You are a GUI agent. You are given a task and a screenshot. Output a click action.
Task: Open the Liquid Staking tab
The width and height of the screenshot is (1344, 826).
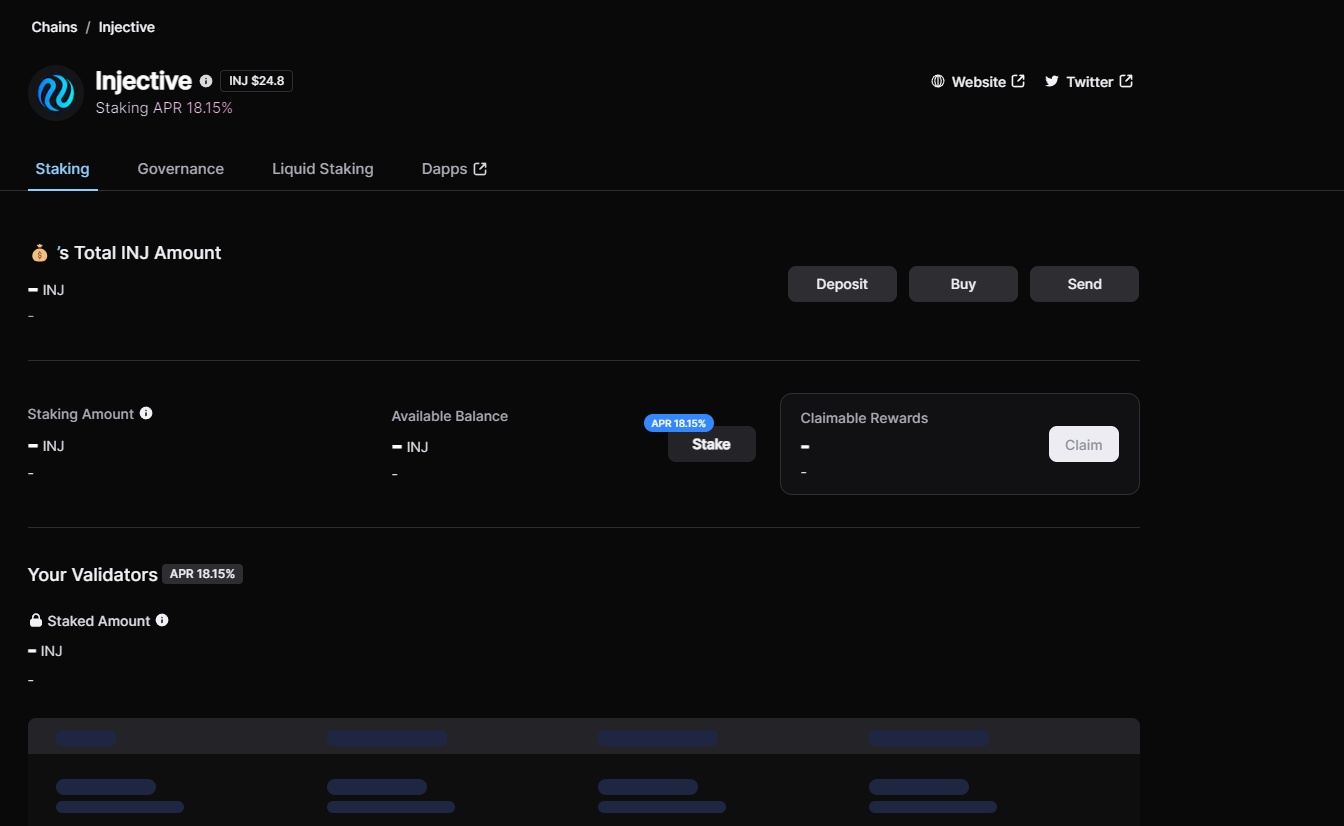tap(322, 169)
